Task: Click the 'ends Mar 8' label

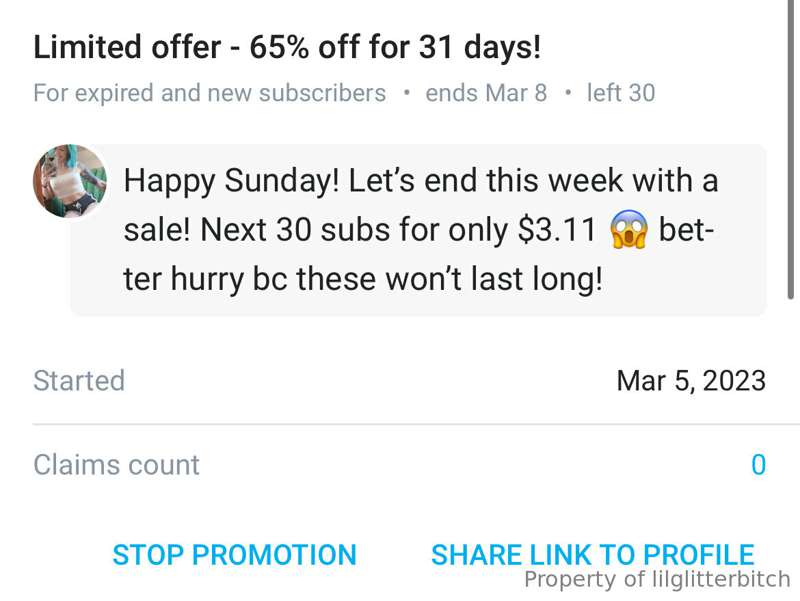Action: 486,93
